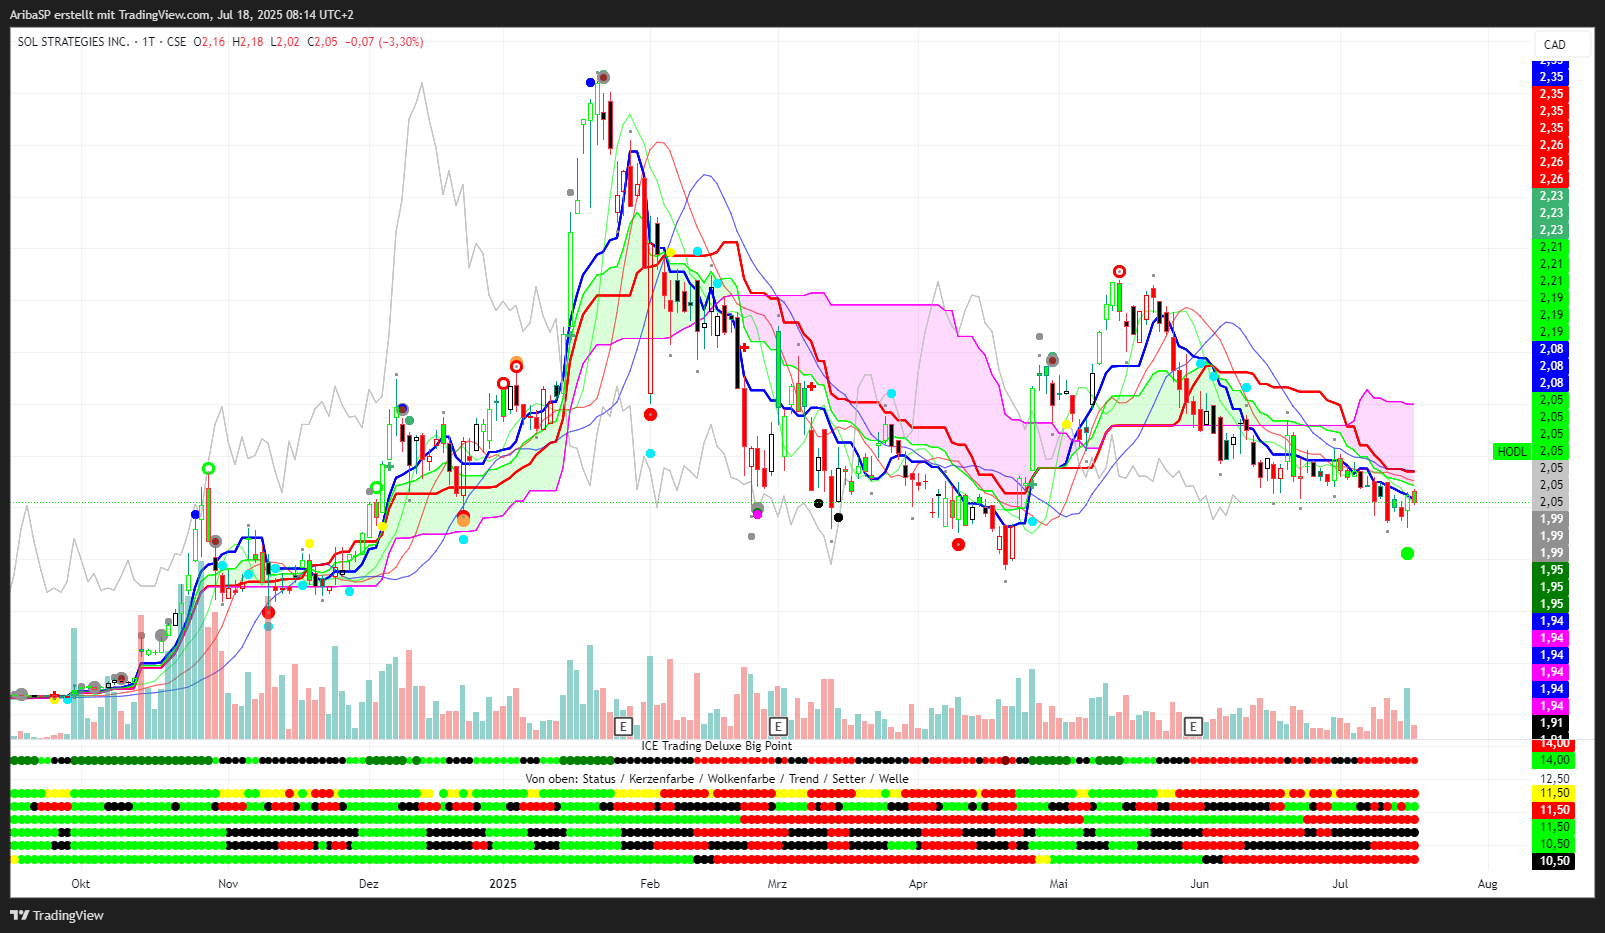This screenshot has width=1605, height=933.
Task: Click the SOL STRATEGIES INC. symbol title
Action: coord(74,42)
